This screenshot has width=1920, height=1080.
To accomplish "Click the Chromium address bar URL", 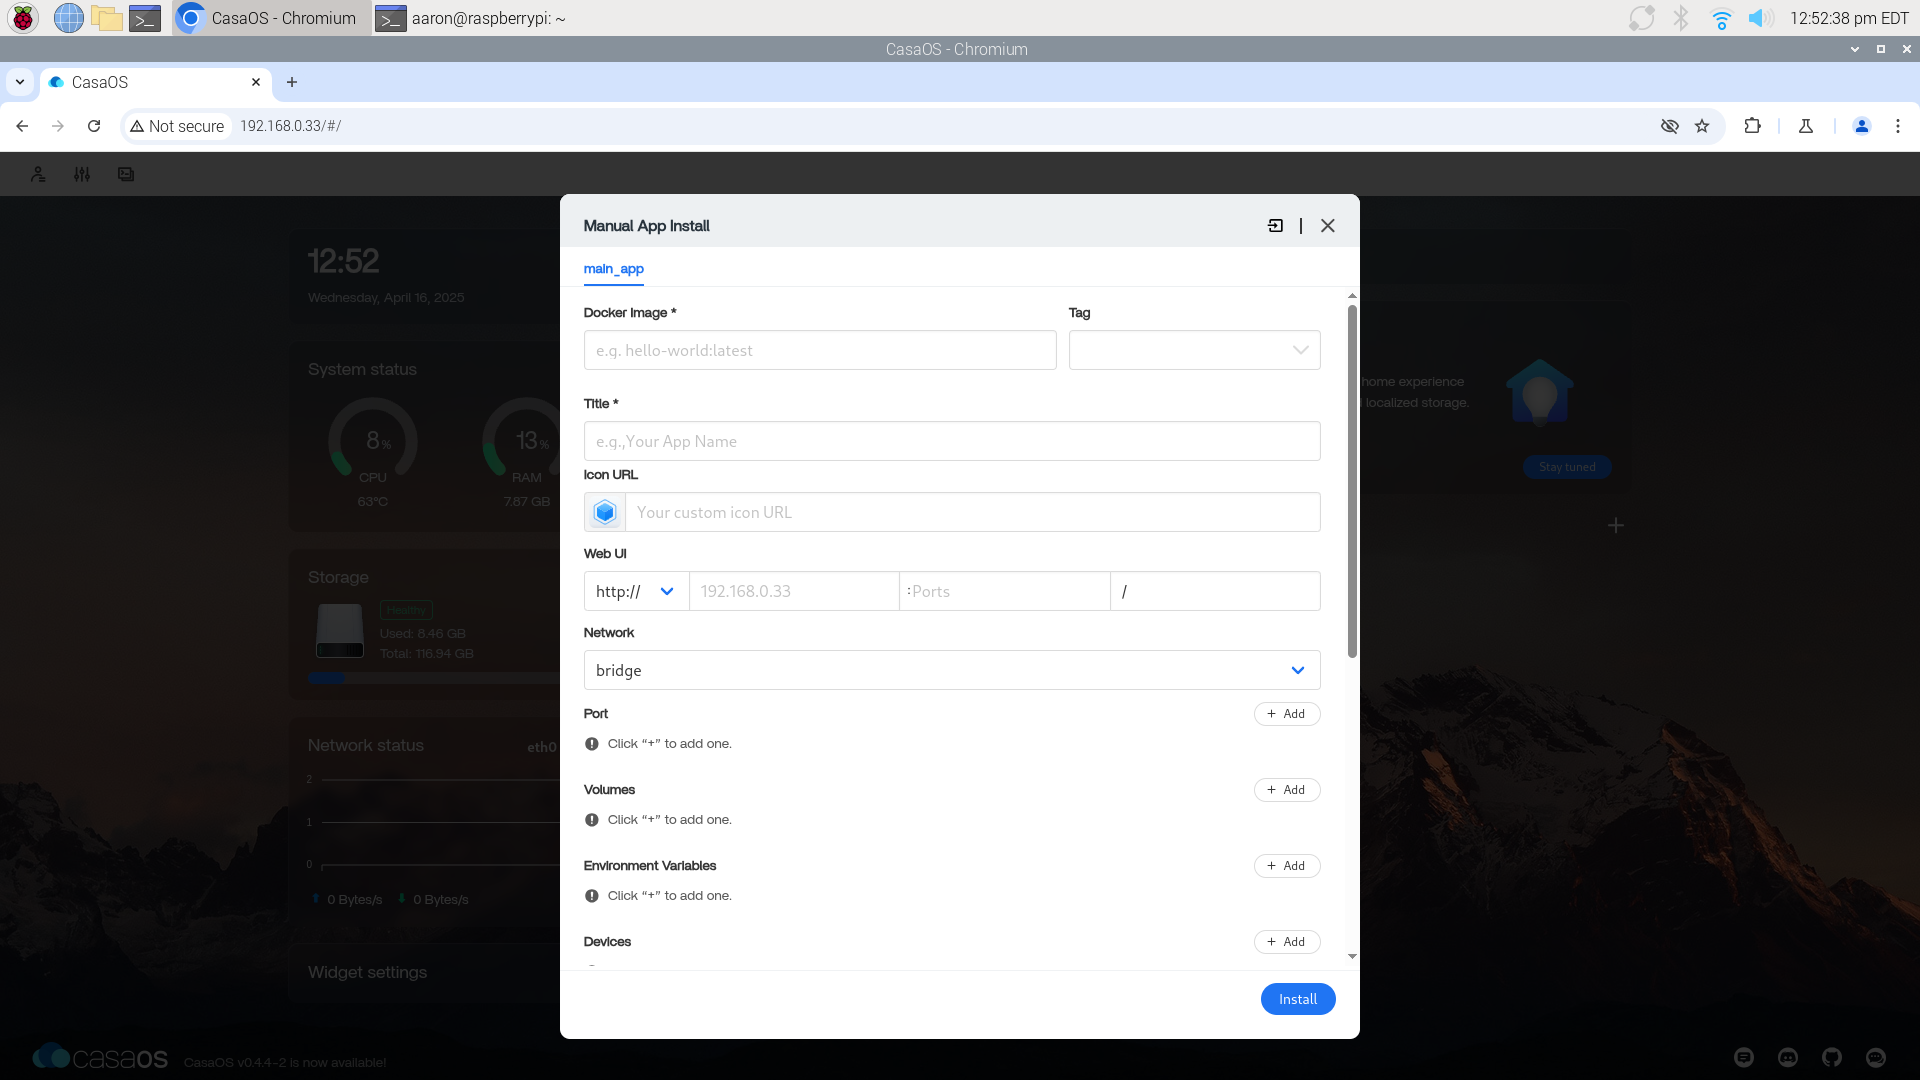I will tap(290, 126).
